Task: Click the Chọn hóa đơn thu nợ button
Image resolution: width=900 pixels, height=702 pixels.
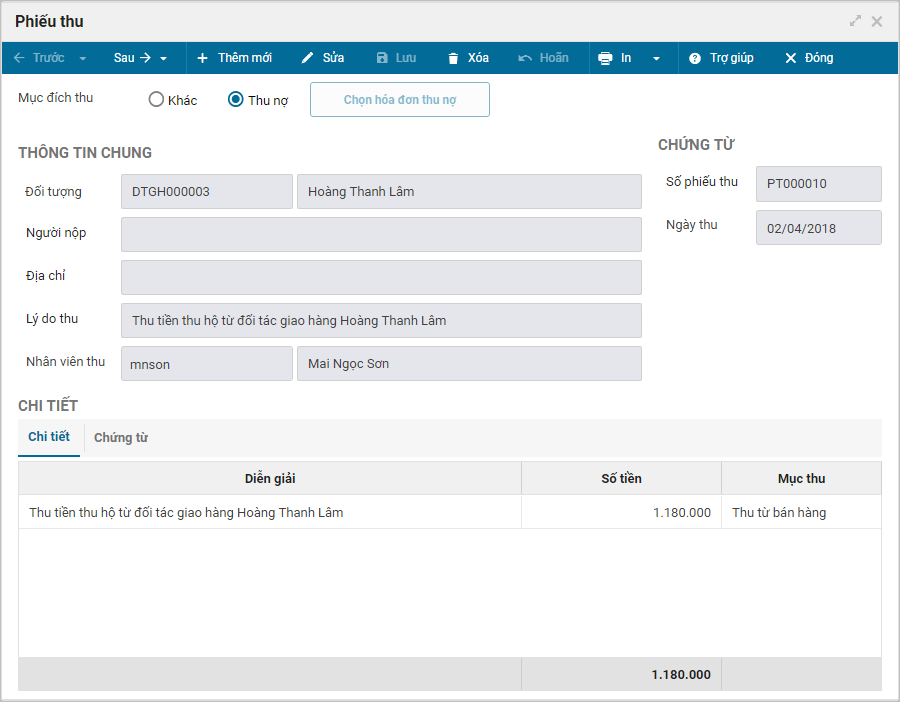Action: click(400, 99)
